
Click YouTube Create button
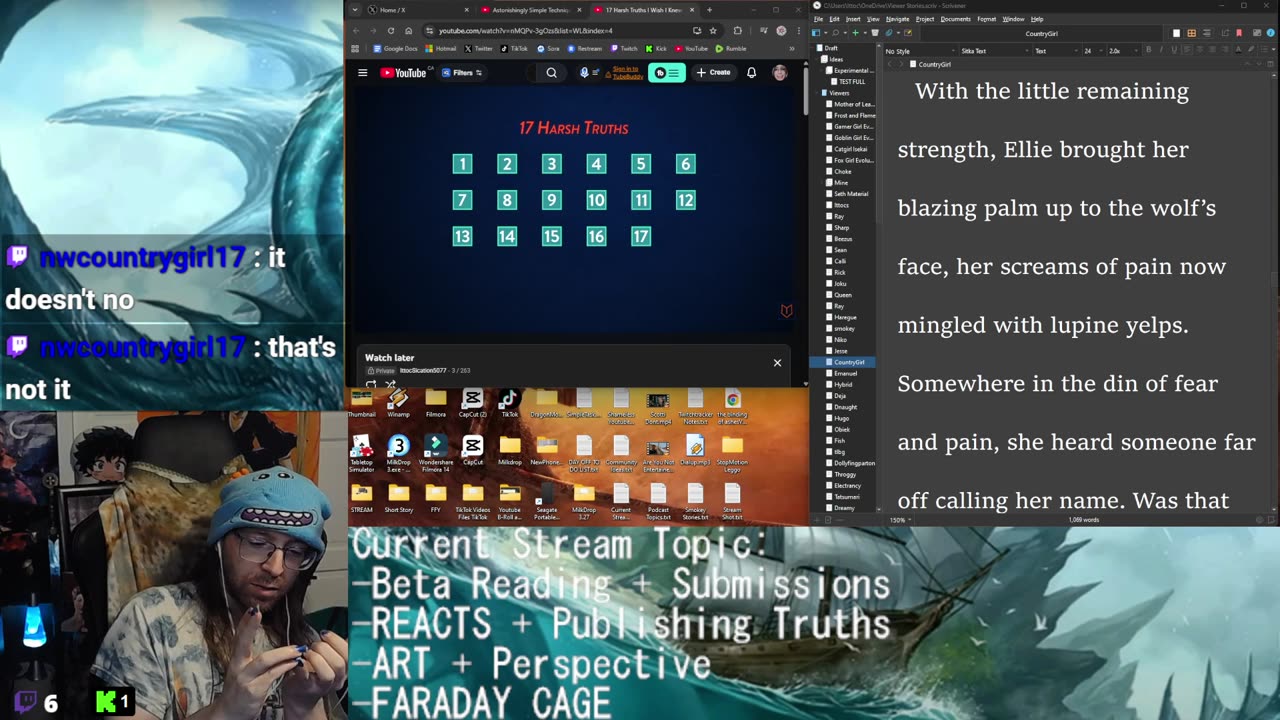[714, 72]
